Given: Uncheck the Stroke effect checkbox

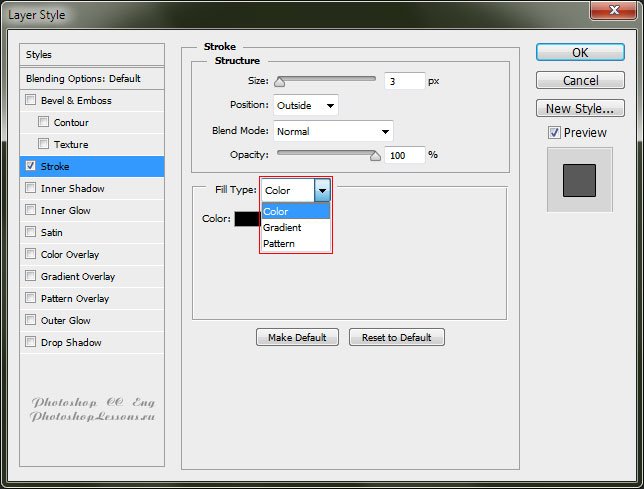Looking at the screenshot, I should [x=31, y=166].
